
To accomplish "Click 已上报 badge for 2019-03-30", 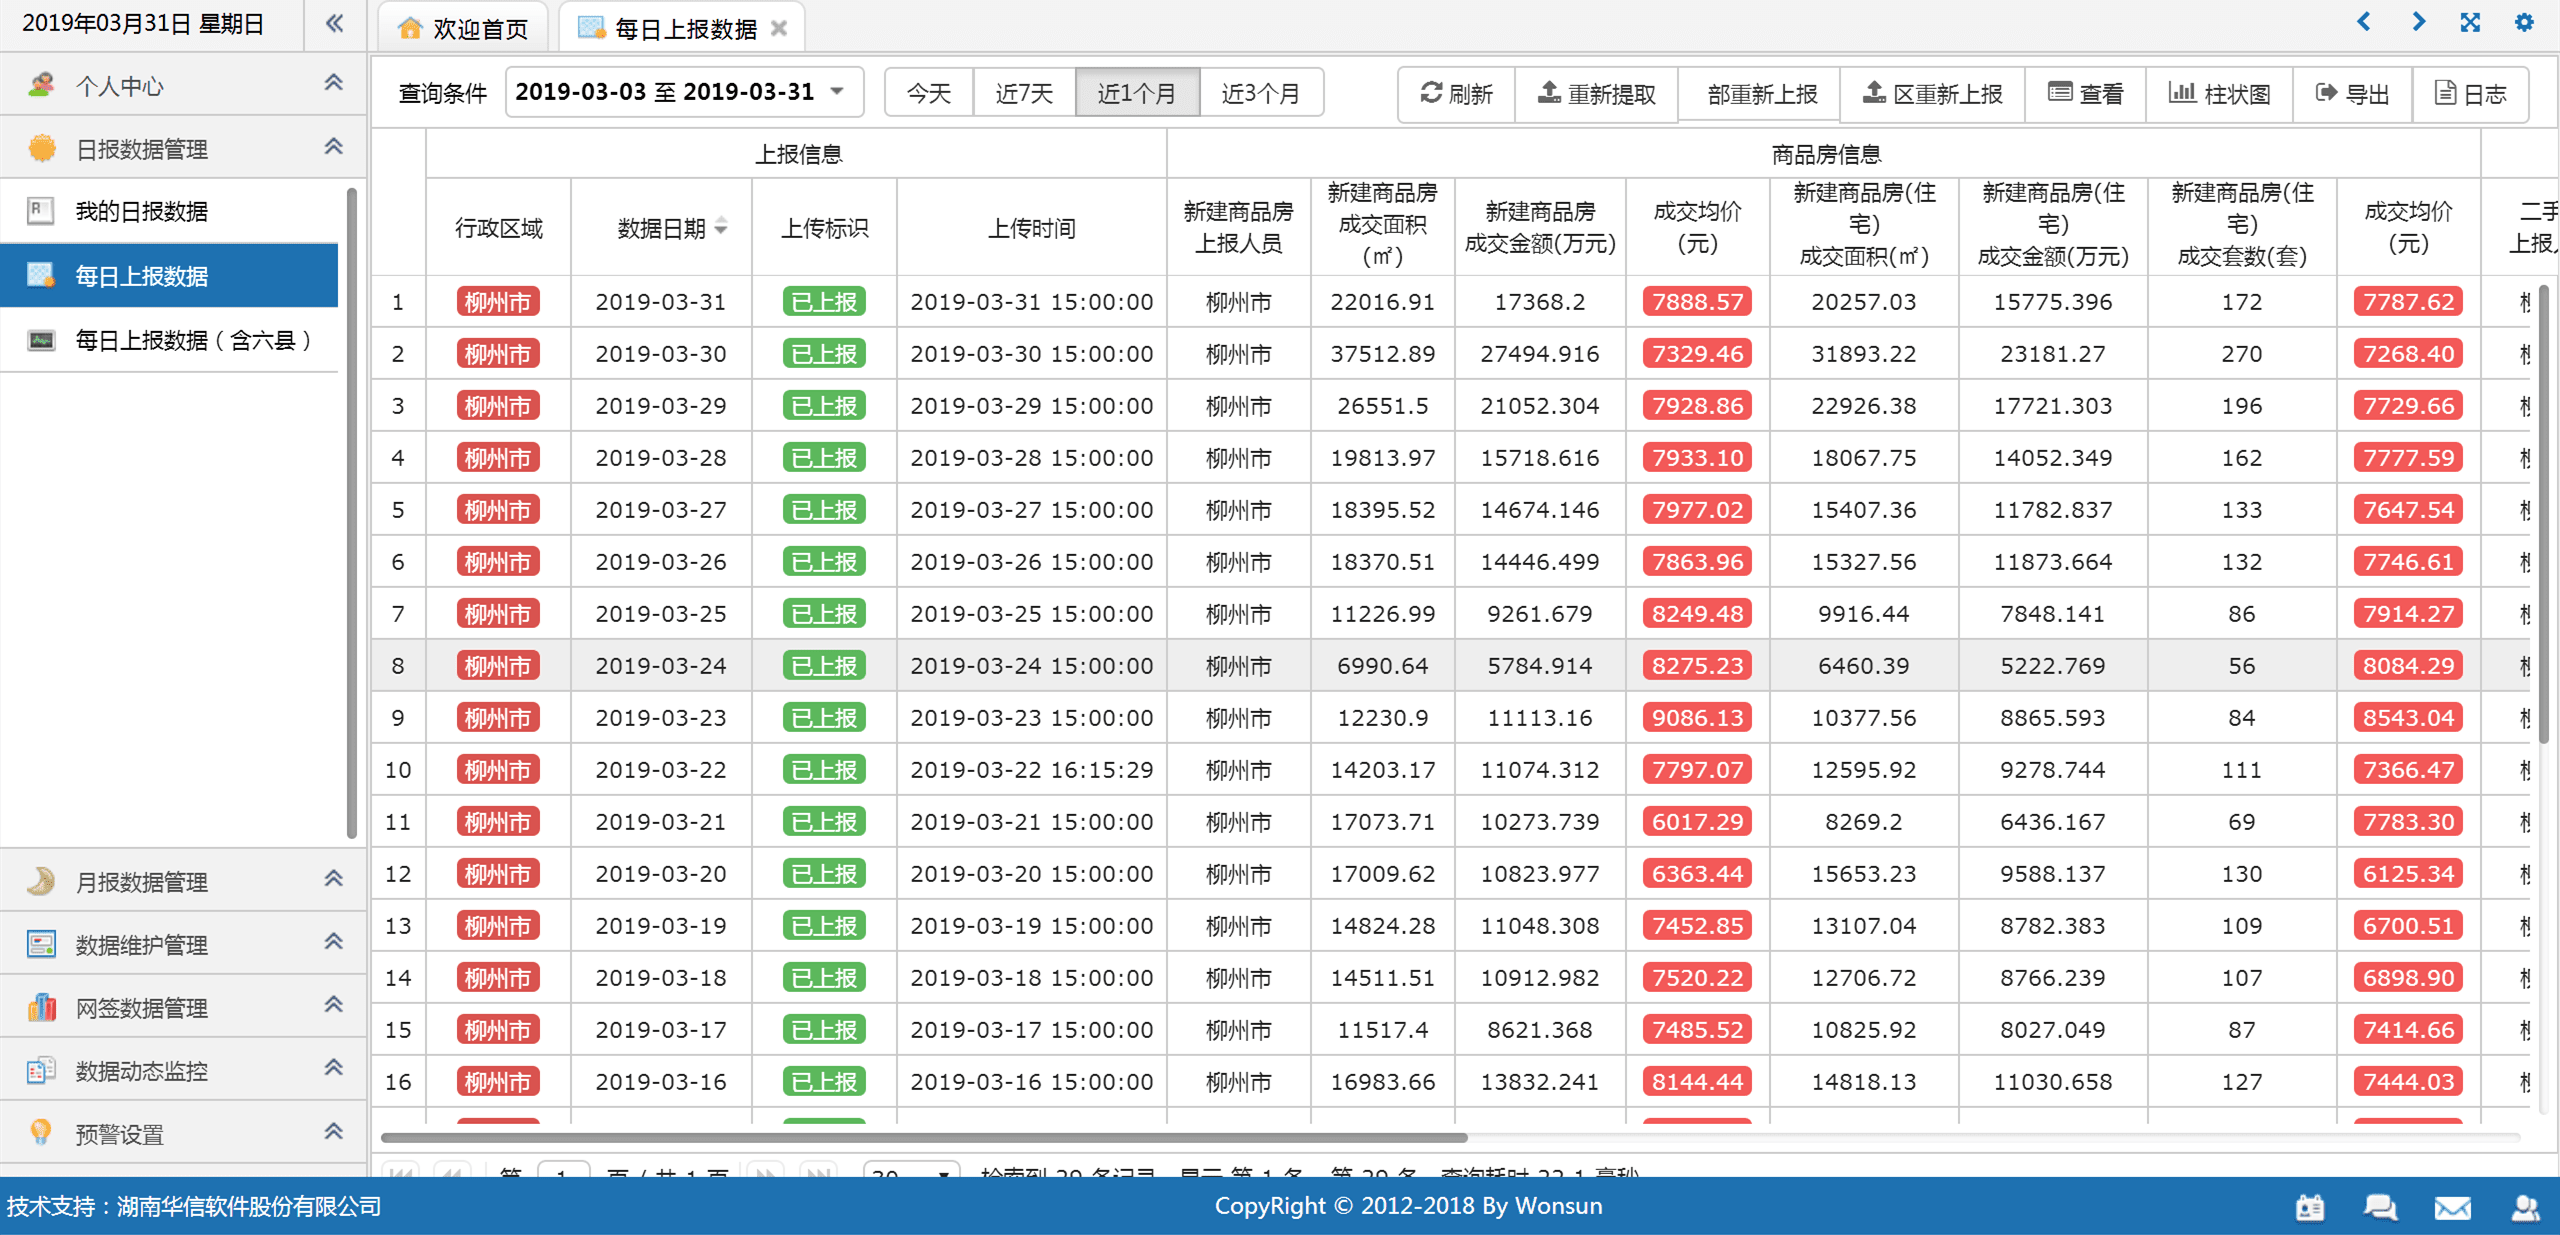I will (x=824, y=353).
